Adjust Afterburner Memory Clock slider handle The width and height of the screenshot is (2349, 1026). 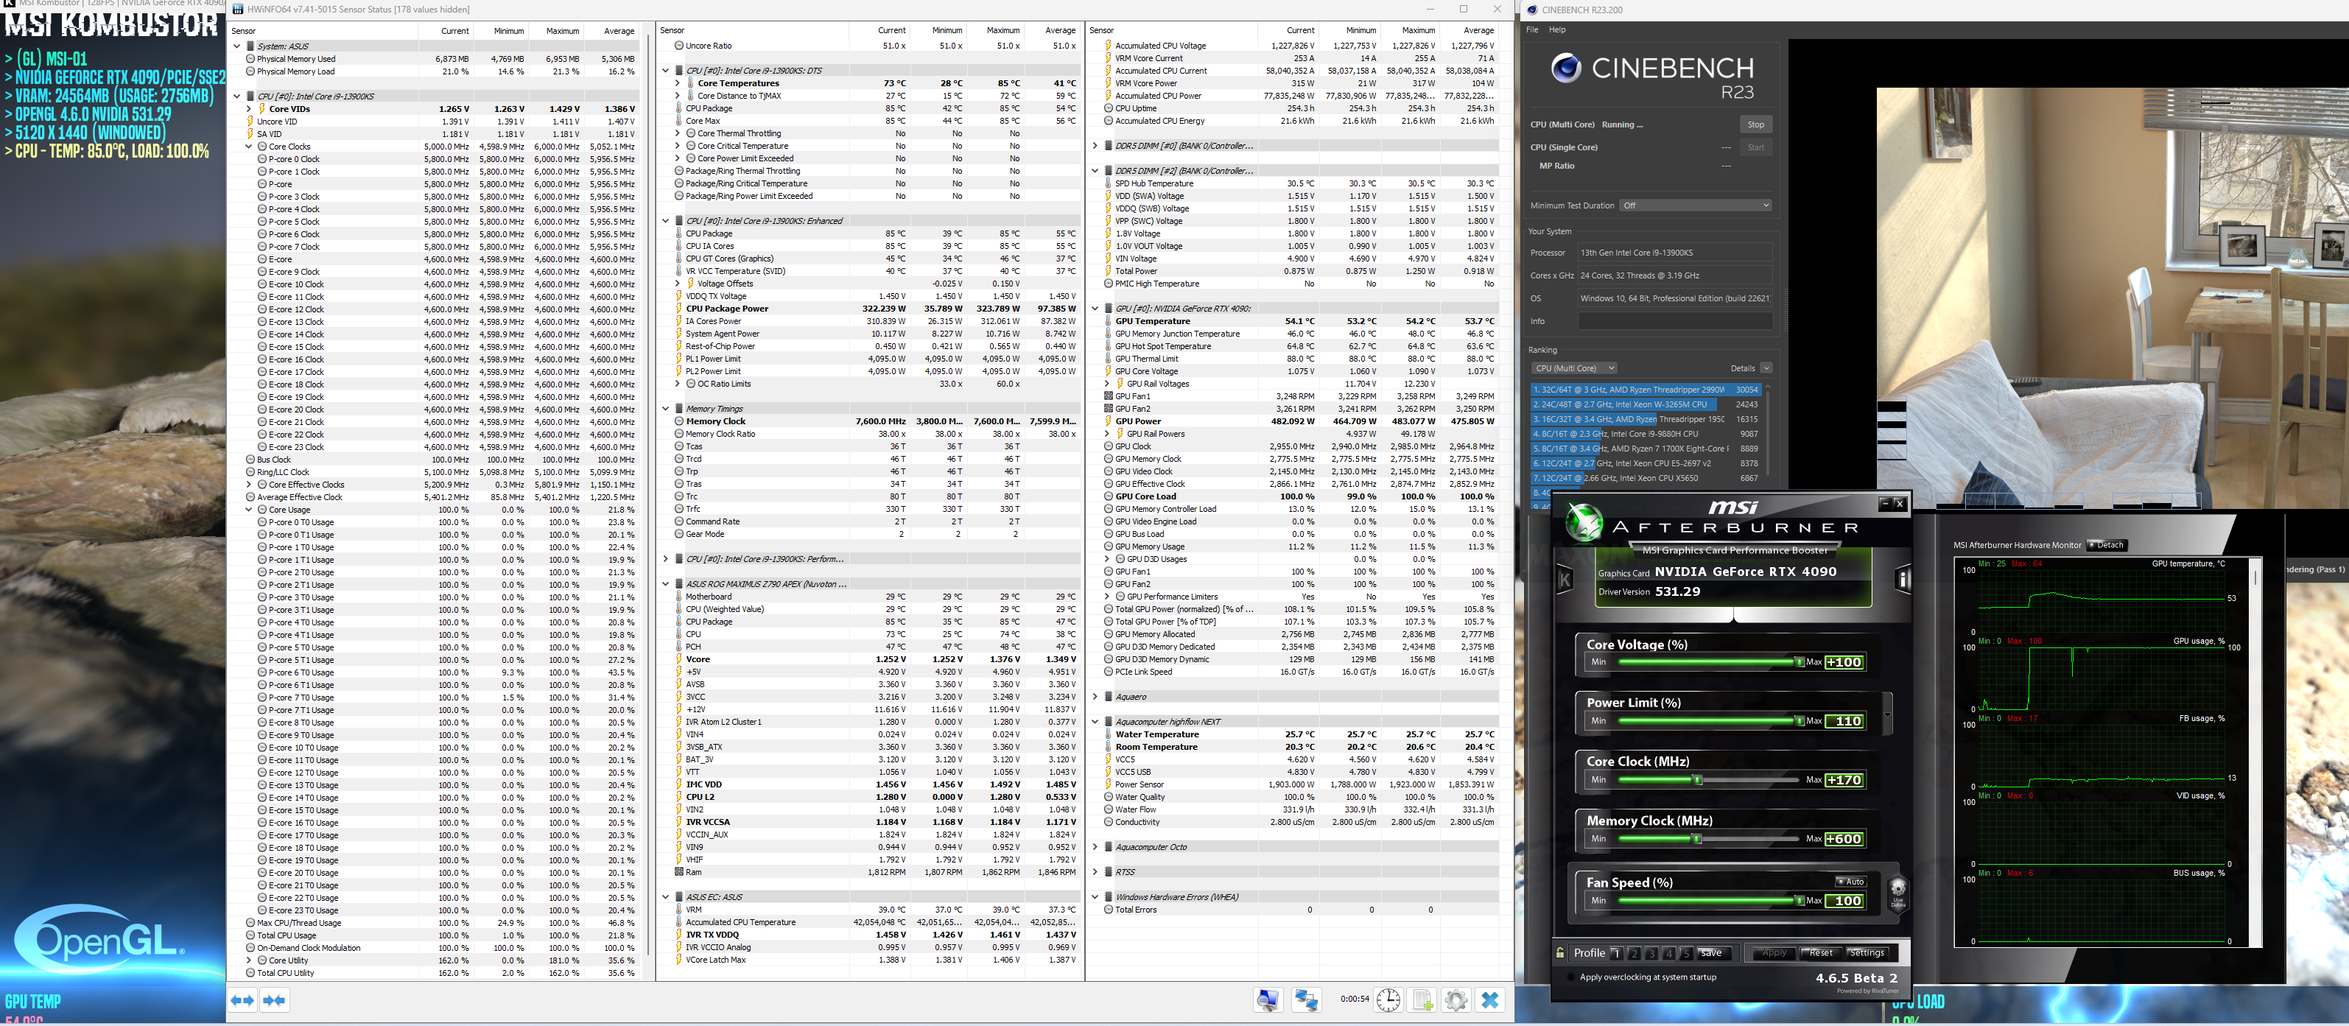1697,839
